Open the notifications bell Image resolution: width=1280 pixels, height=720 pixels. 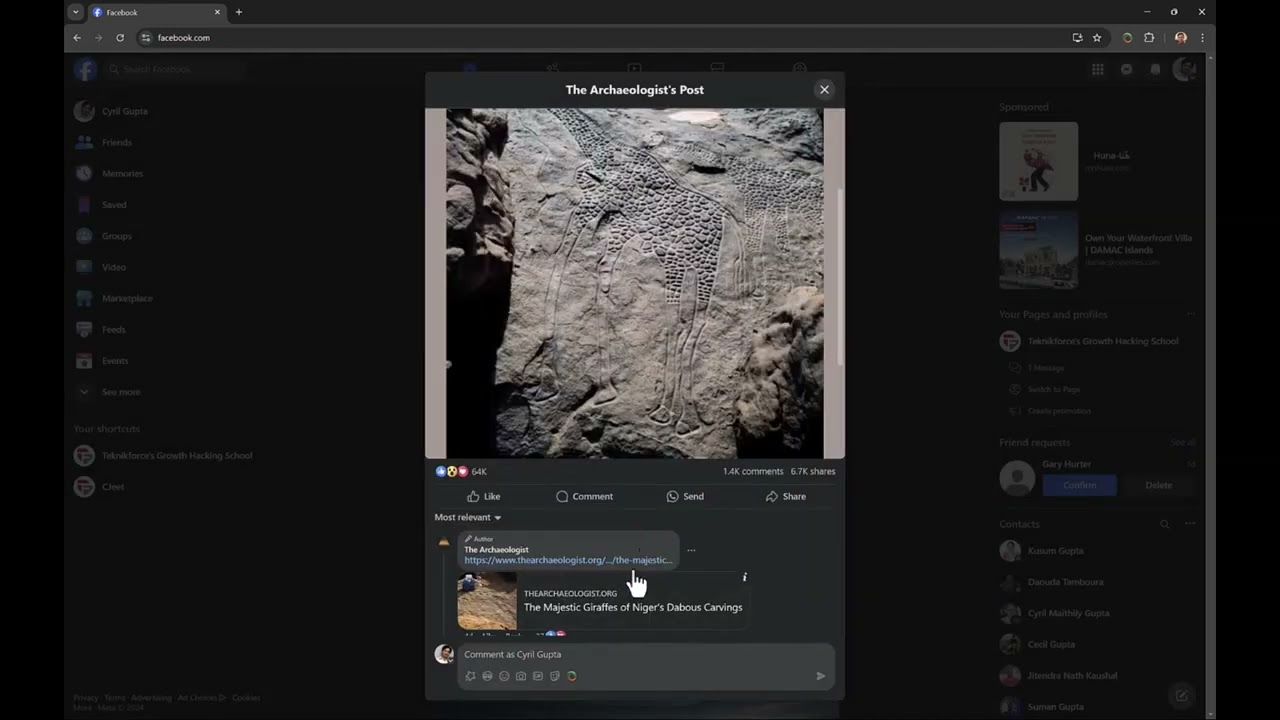coord(1155,69)
